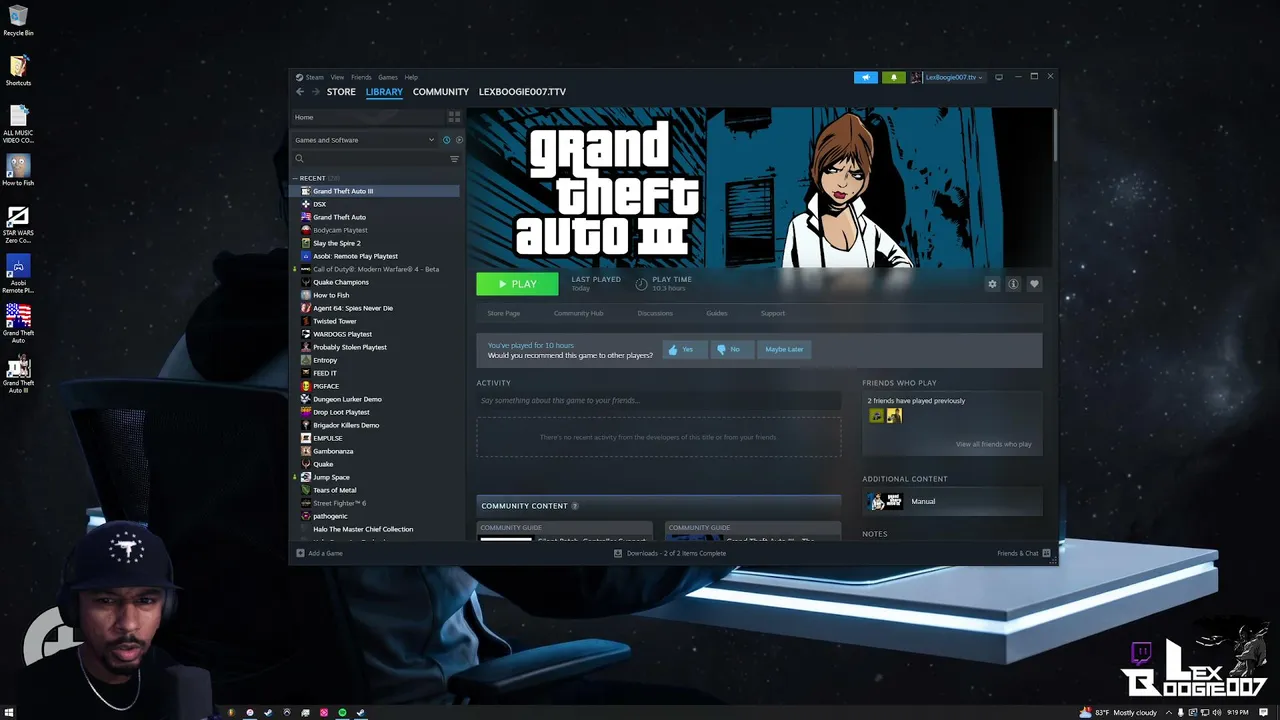Click the DSX app icon in library list

[x=306, y=204]
